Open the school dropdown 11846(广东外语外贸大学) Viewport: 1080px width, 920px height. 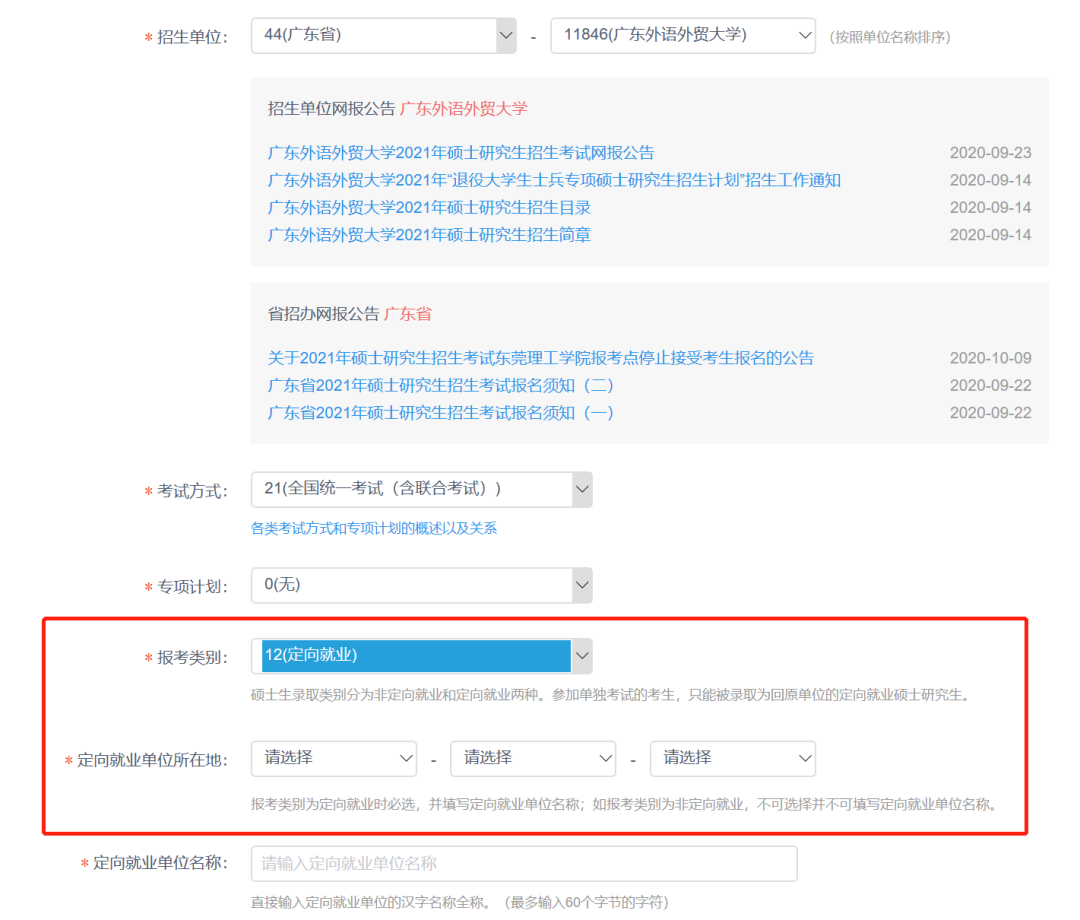click(x=682, y=36)
